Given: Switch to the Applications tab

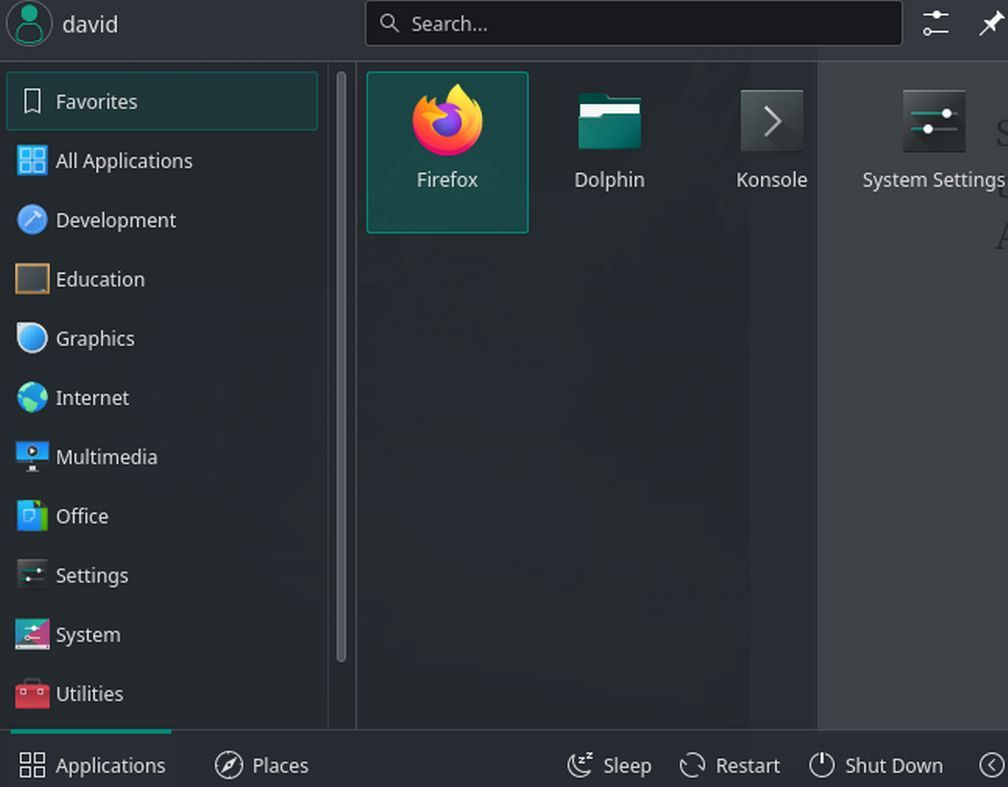Looking at the screenshot, I should (91, 765).
